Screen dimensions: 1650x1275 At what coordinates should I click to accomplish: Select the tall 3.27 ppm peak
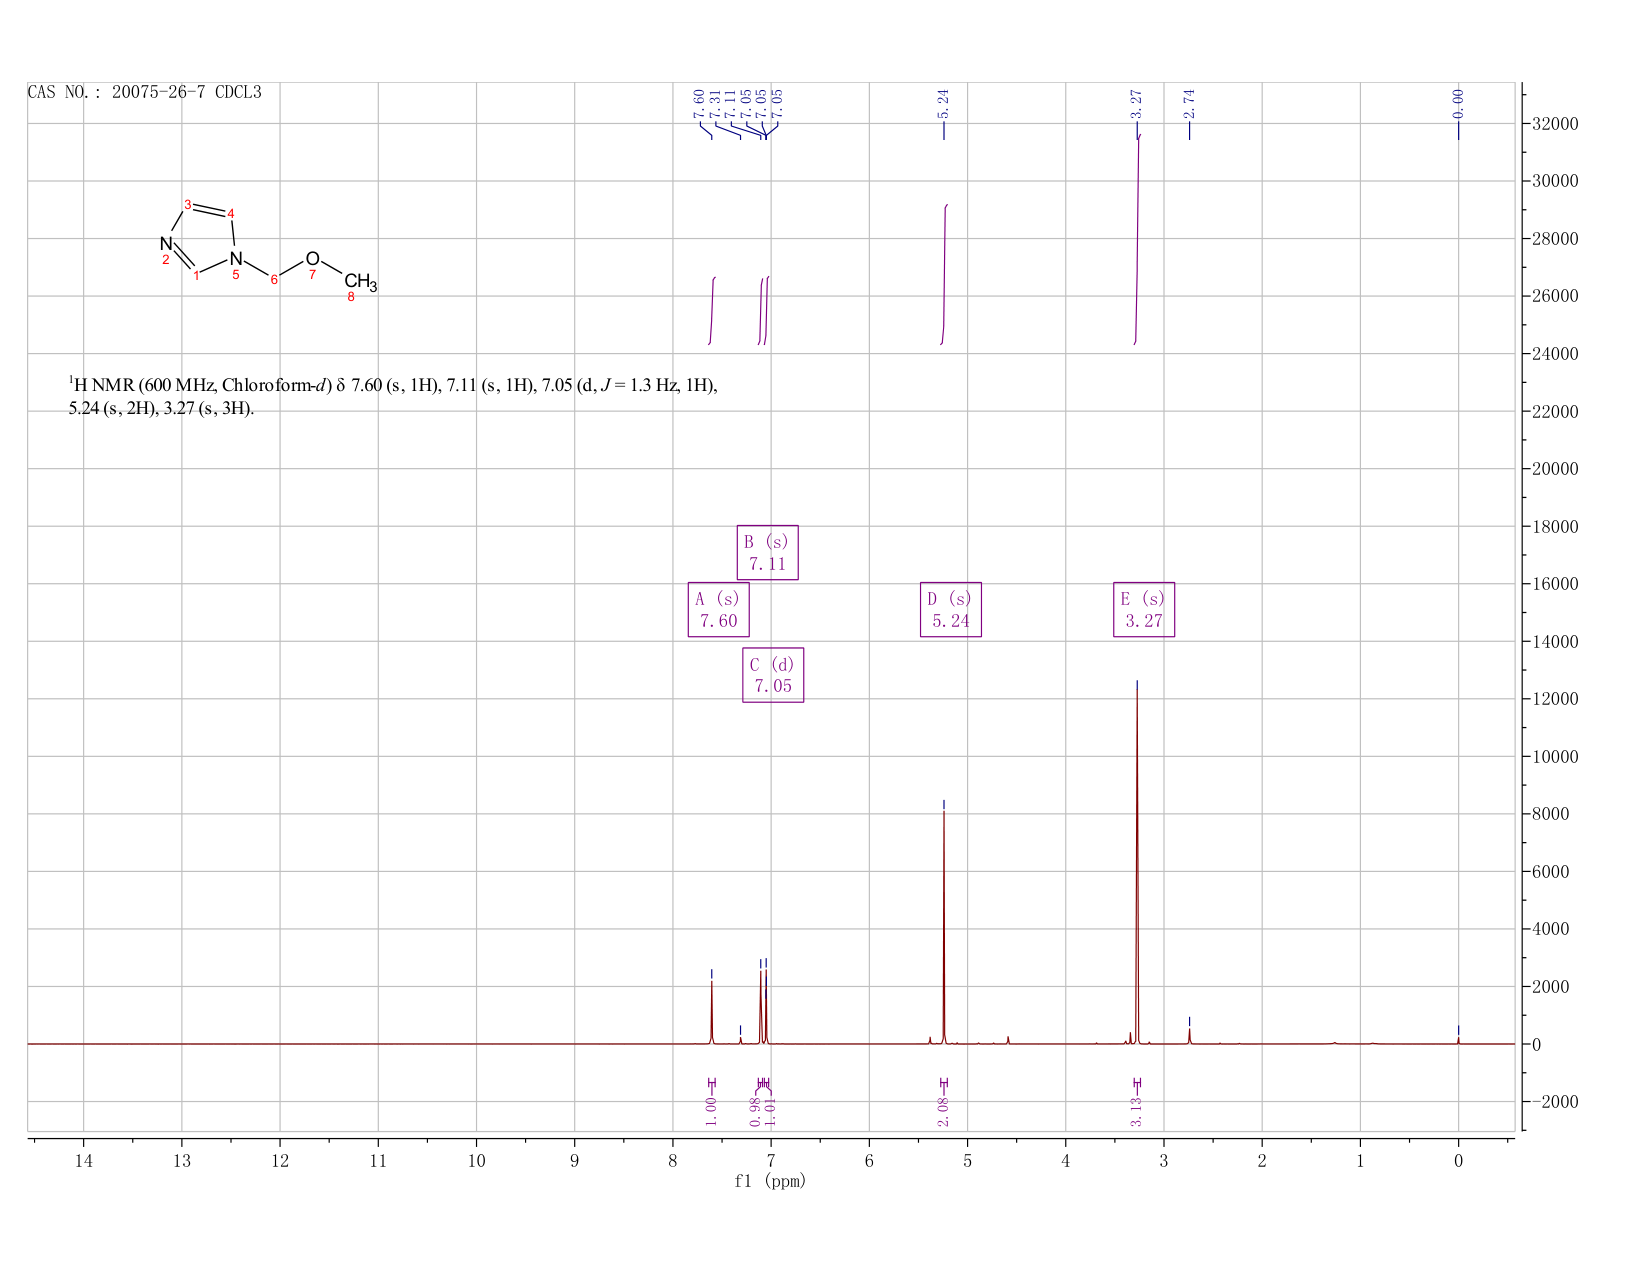(x=1137, y=862)
